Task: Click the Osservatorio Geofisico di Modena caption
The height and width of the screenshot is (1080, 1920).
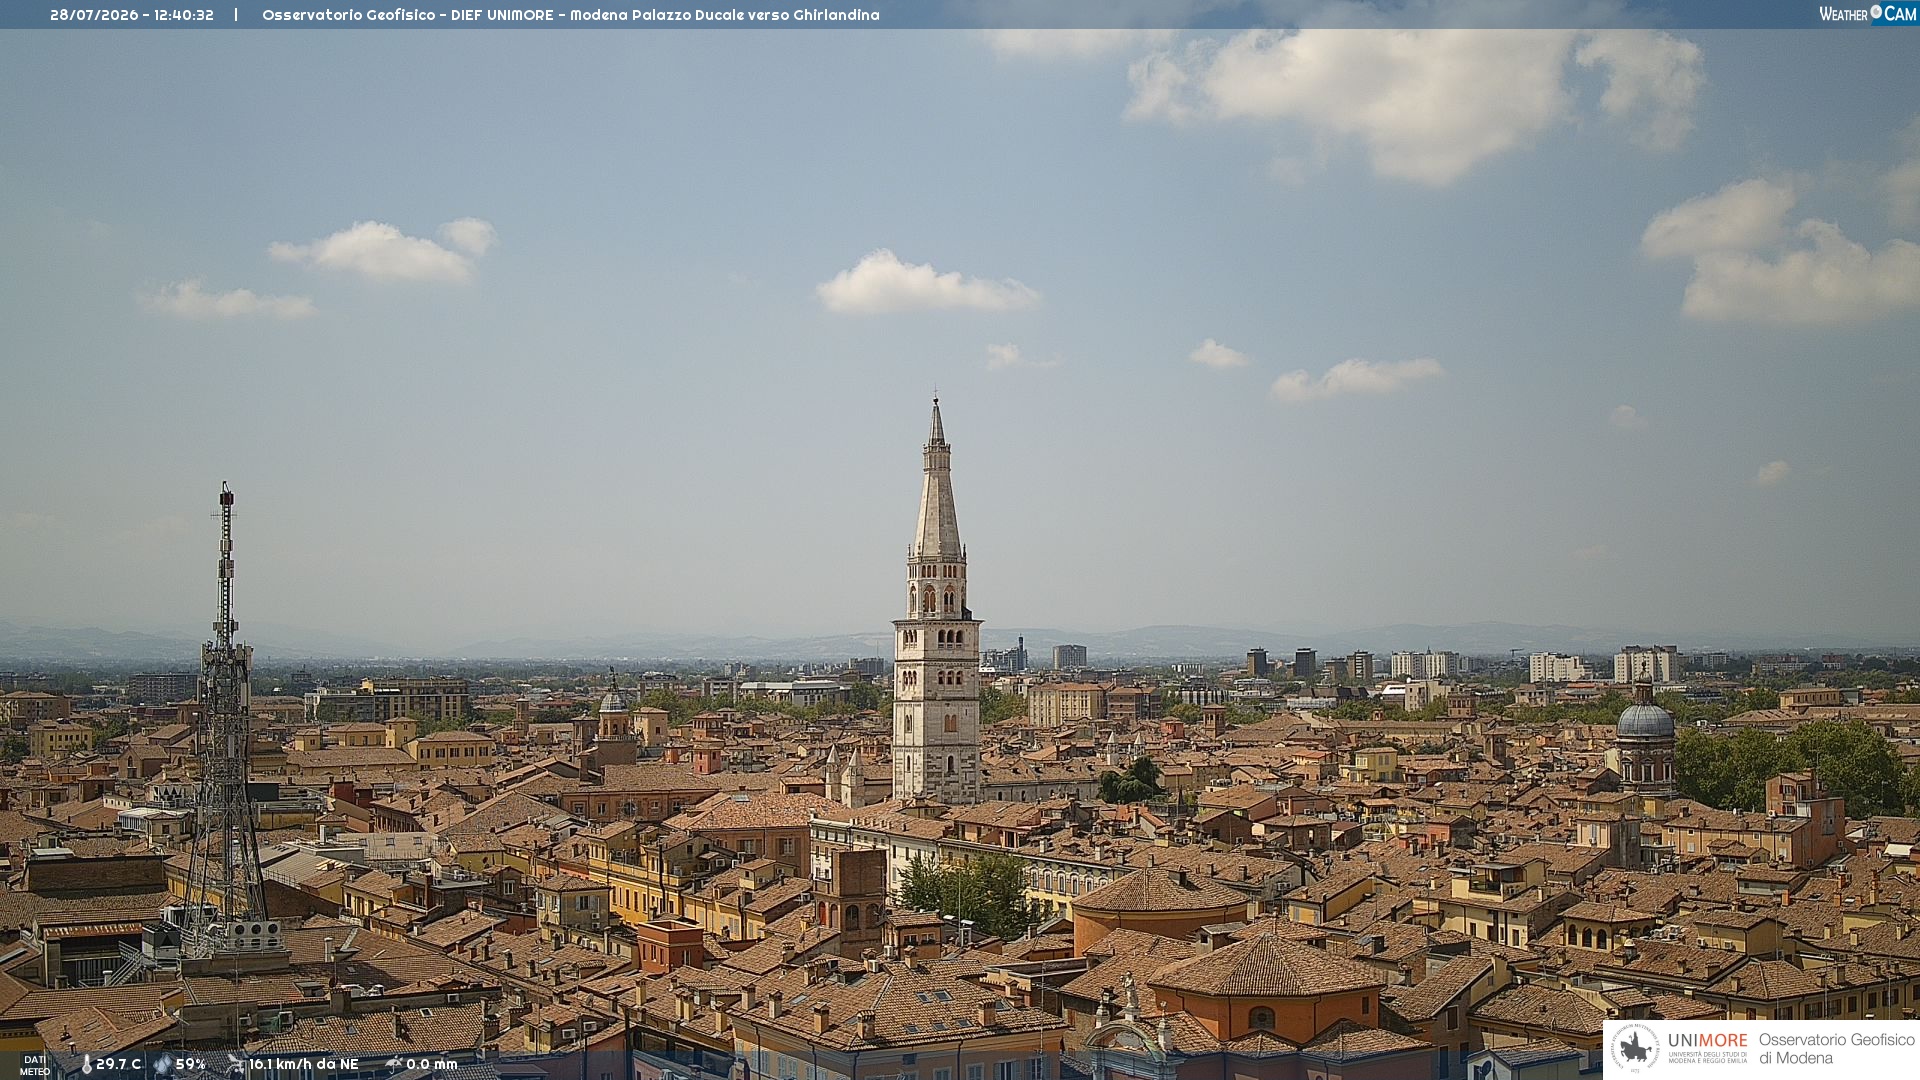Action: coord(1837,1049)
